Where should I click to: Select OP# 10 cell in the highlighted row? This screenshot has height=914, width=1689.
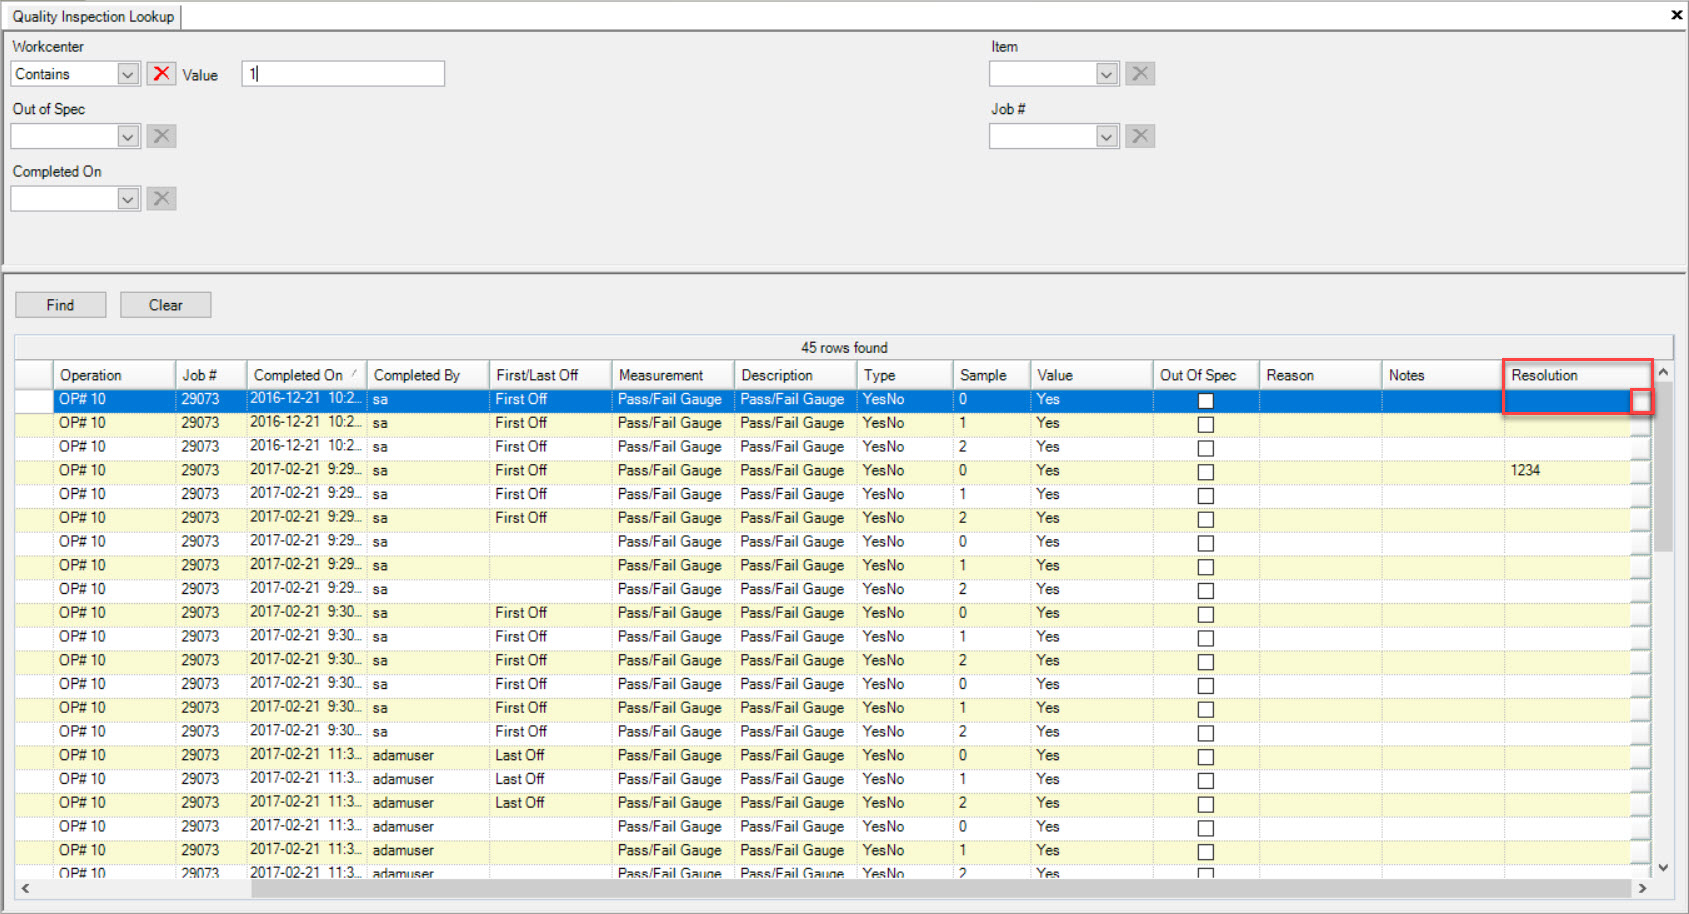pos(114,399)
